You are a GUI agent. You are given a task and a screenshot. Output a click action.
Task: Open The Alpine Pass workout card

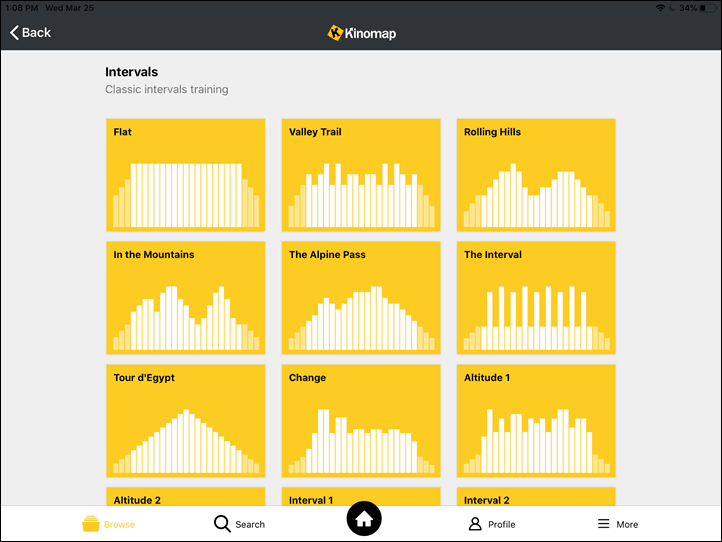361,298
